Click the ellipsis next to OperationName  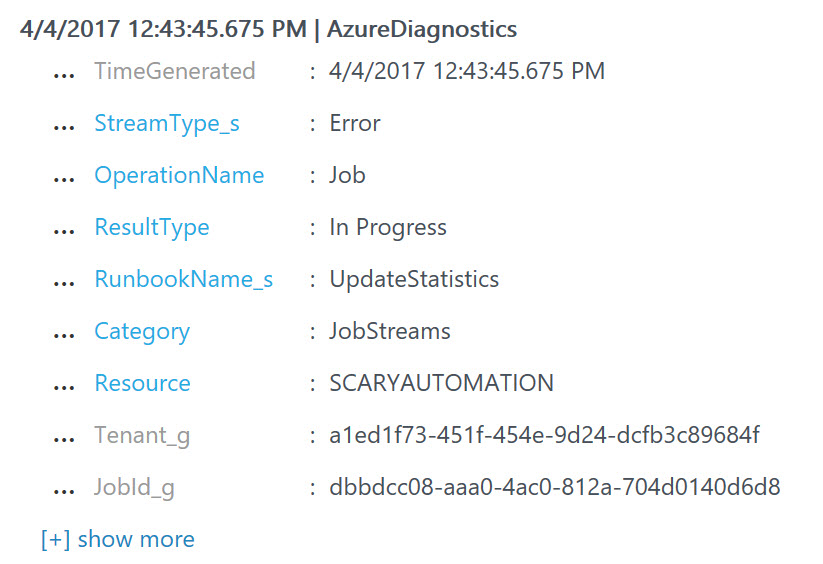(x=64, y=179)
